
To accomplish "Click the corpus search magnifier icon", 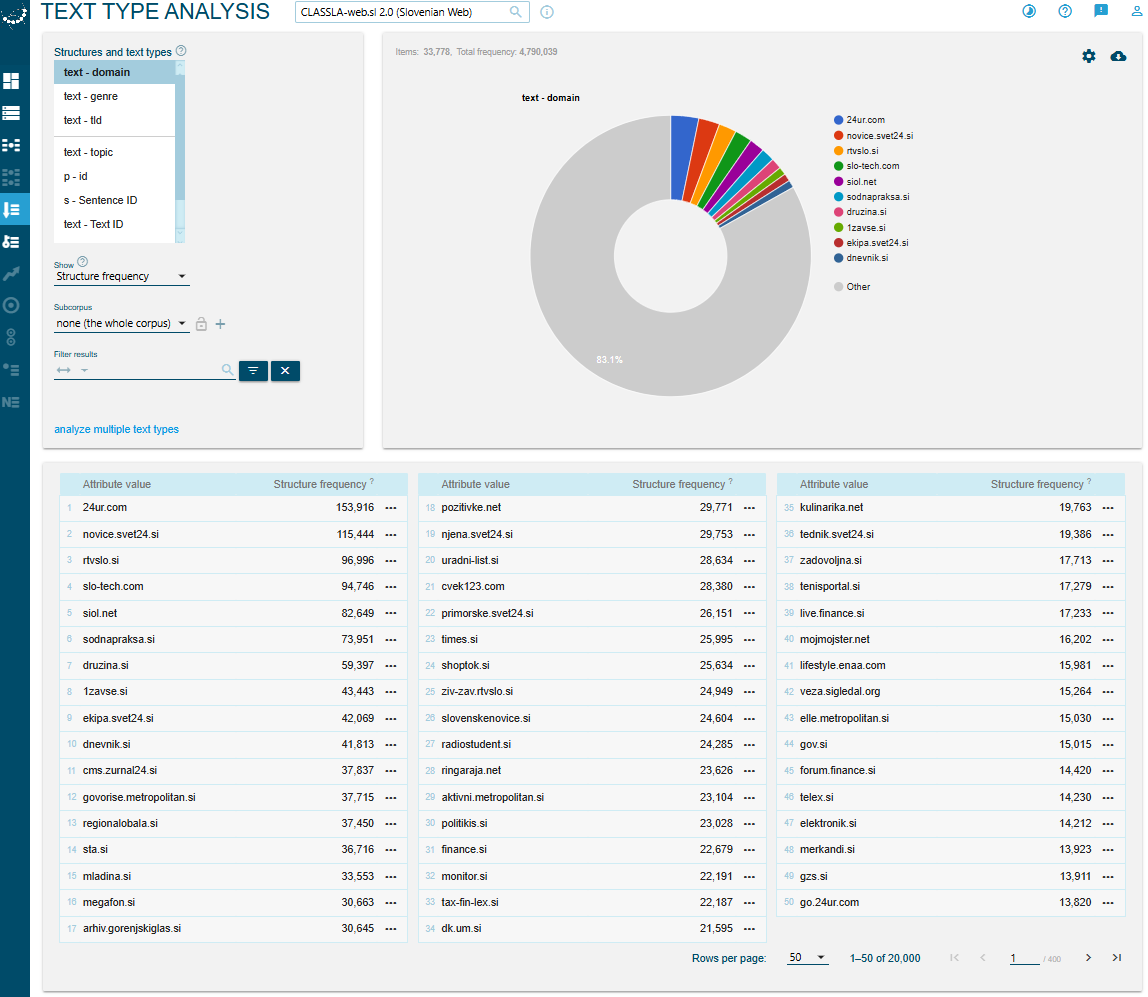I will coord(515,12).
